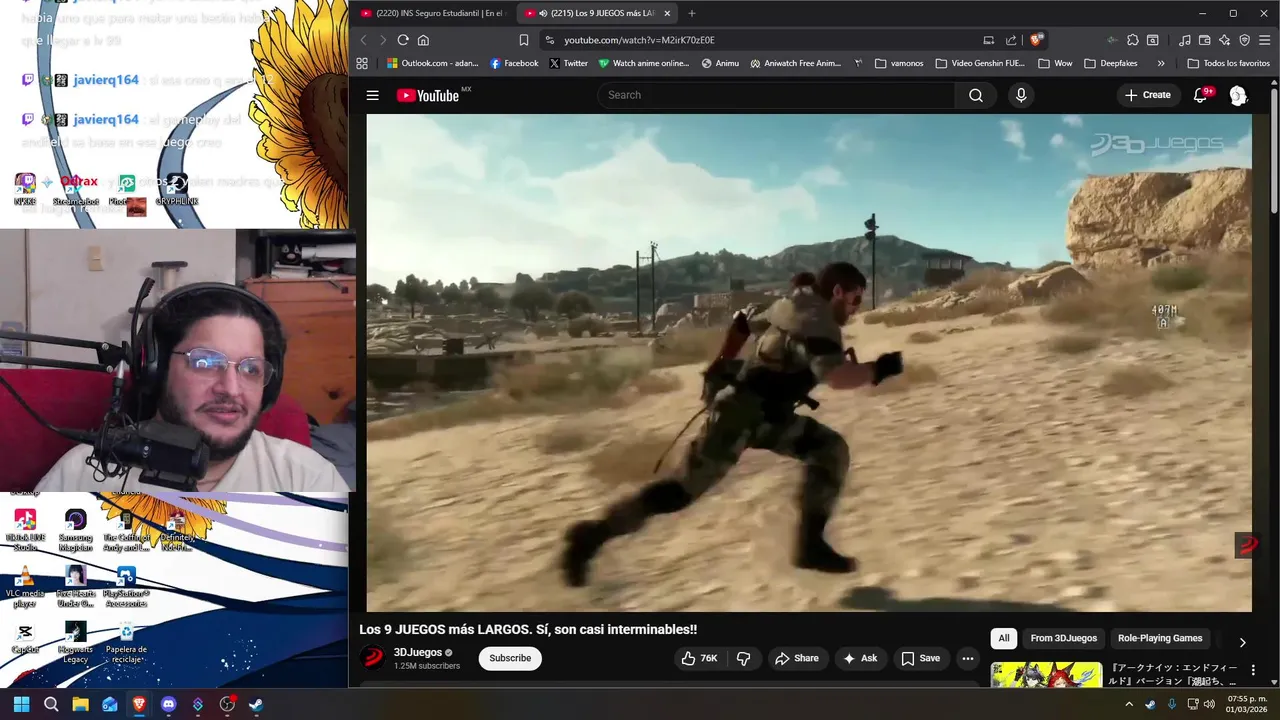1280x720 pixels.
Task: Click the Create button on YouTube
Action: tap(1148, 95)
